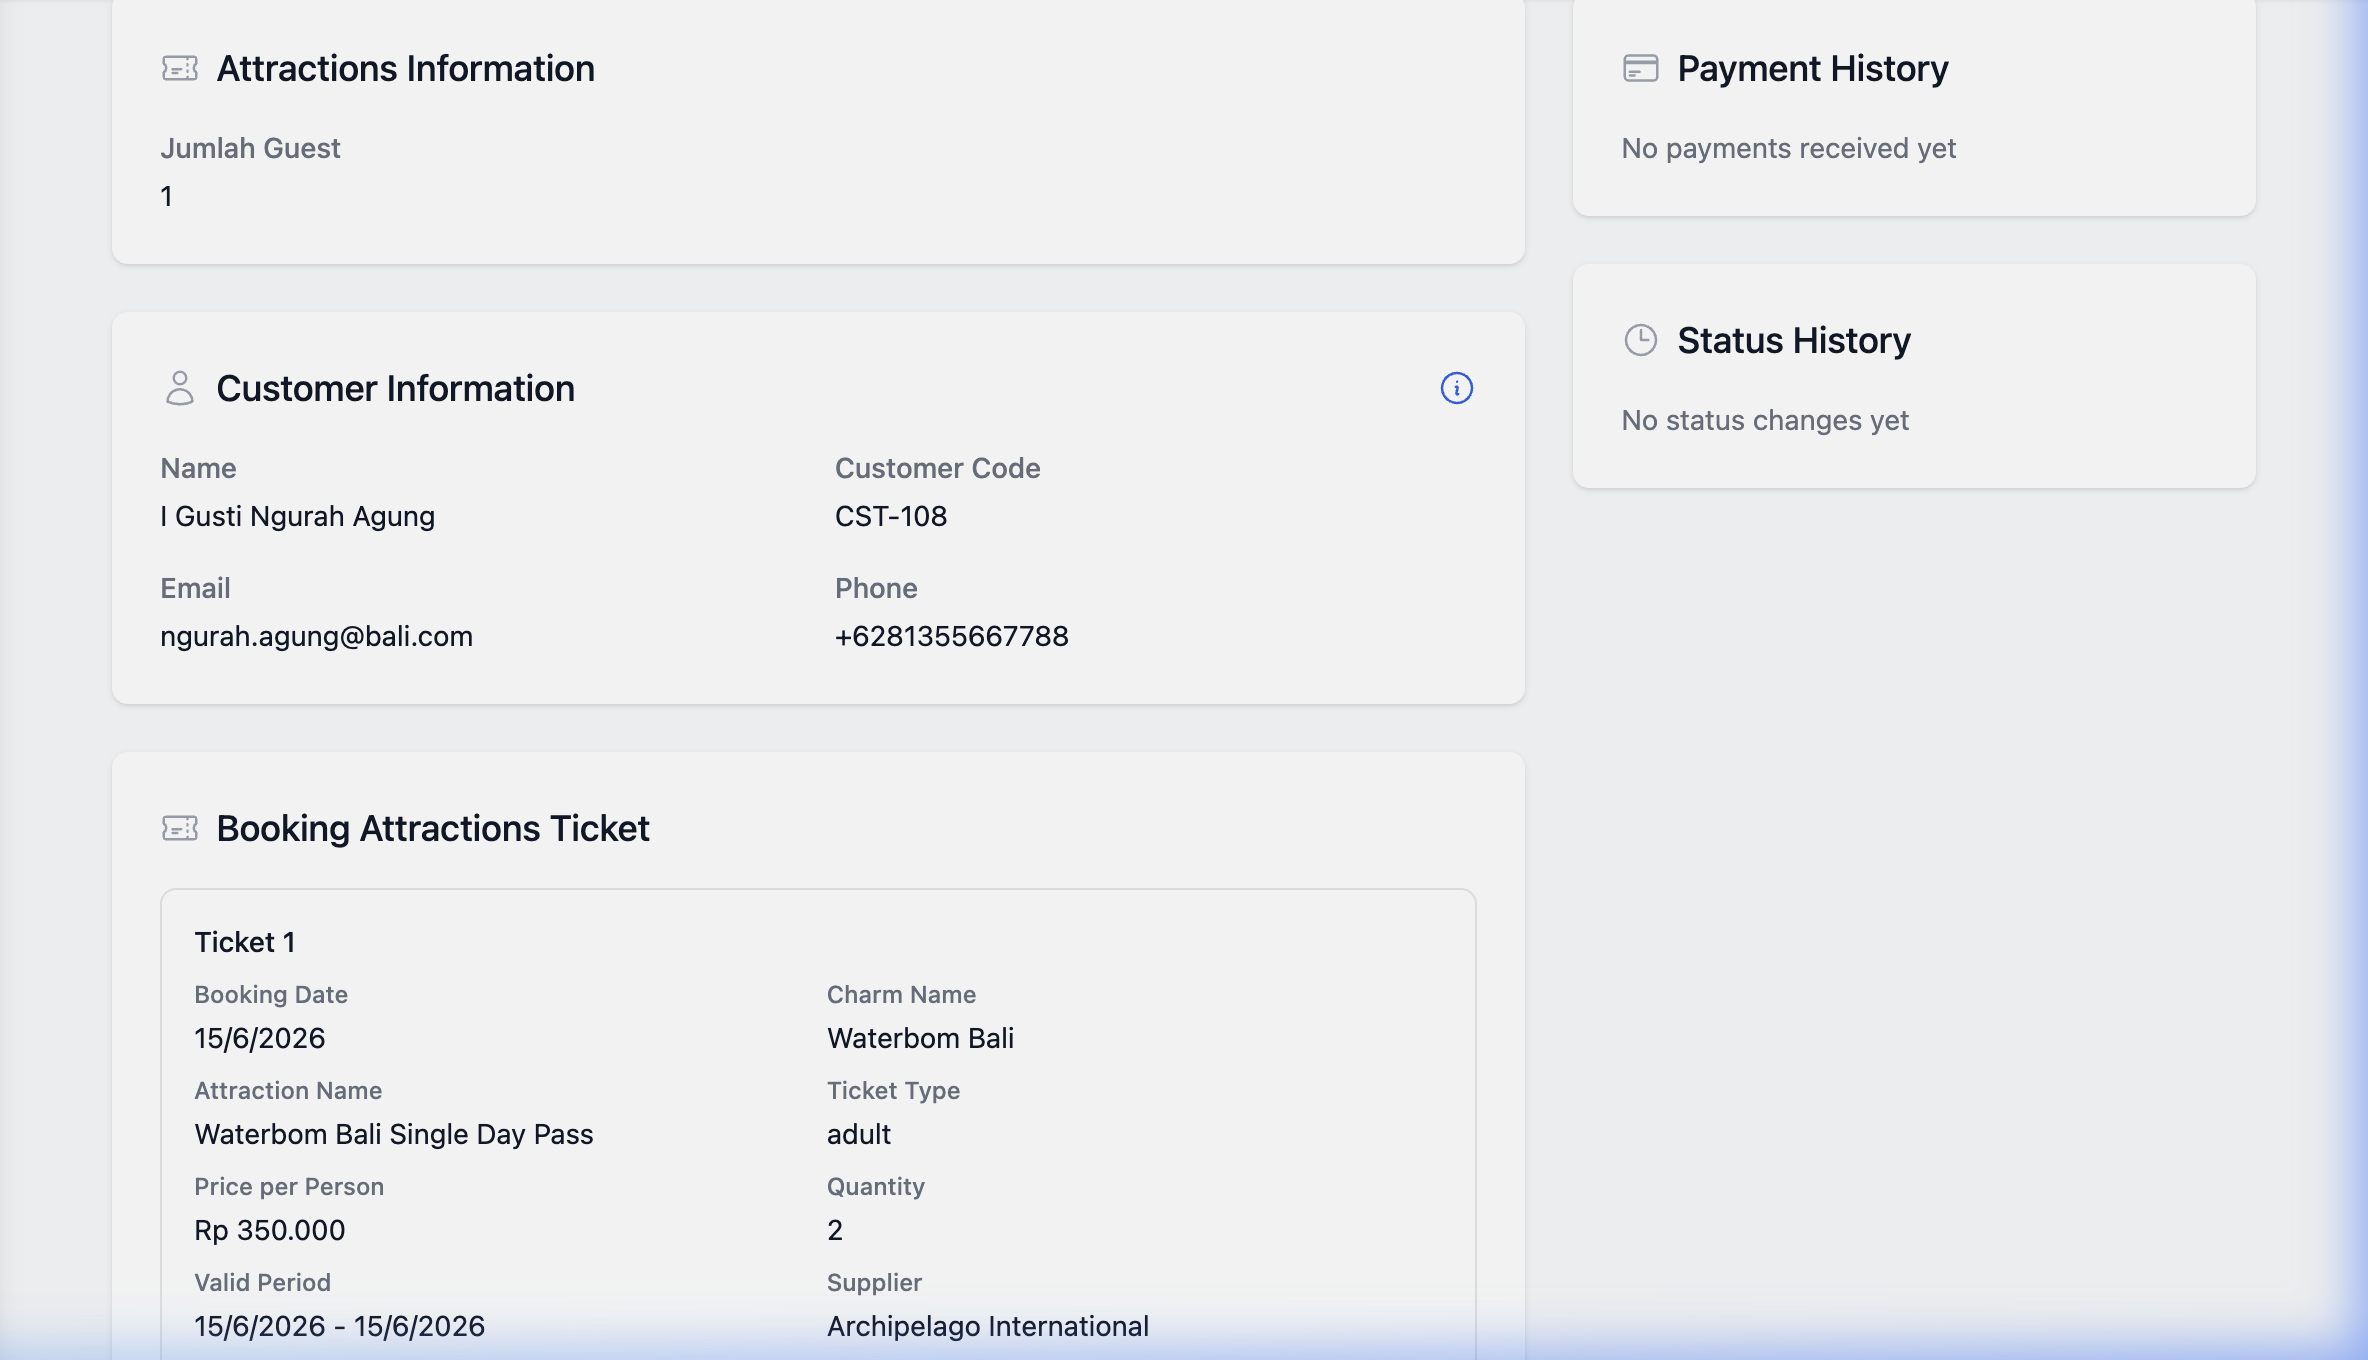Click the Valid Period label
This screenshot has height=1360, width=2368.
pyautogui.click(x=262, y=1282)
